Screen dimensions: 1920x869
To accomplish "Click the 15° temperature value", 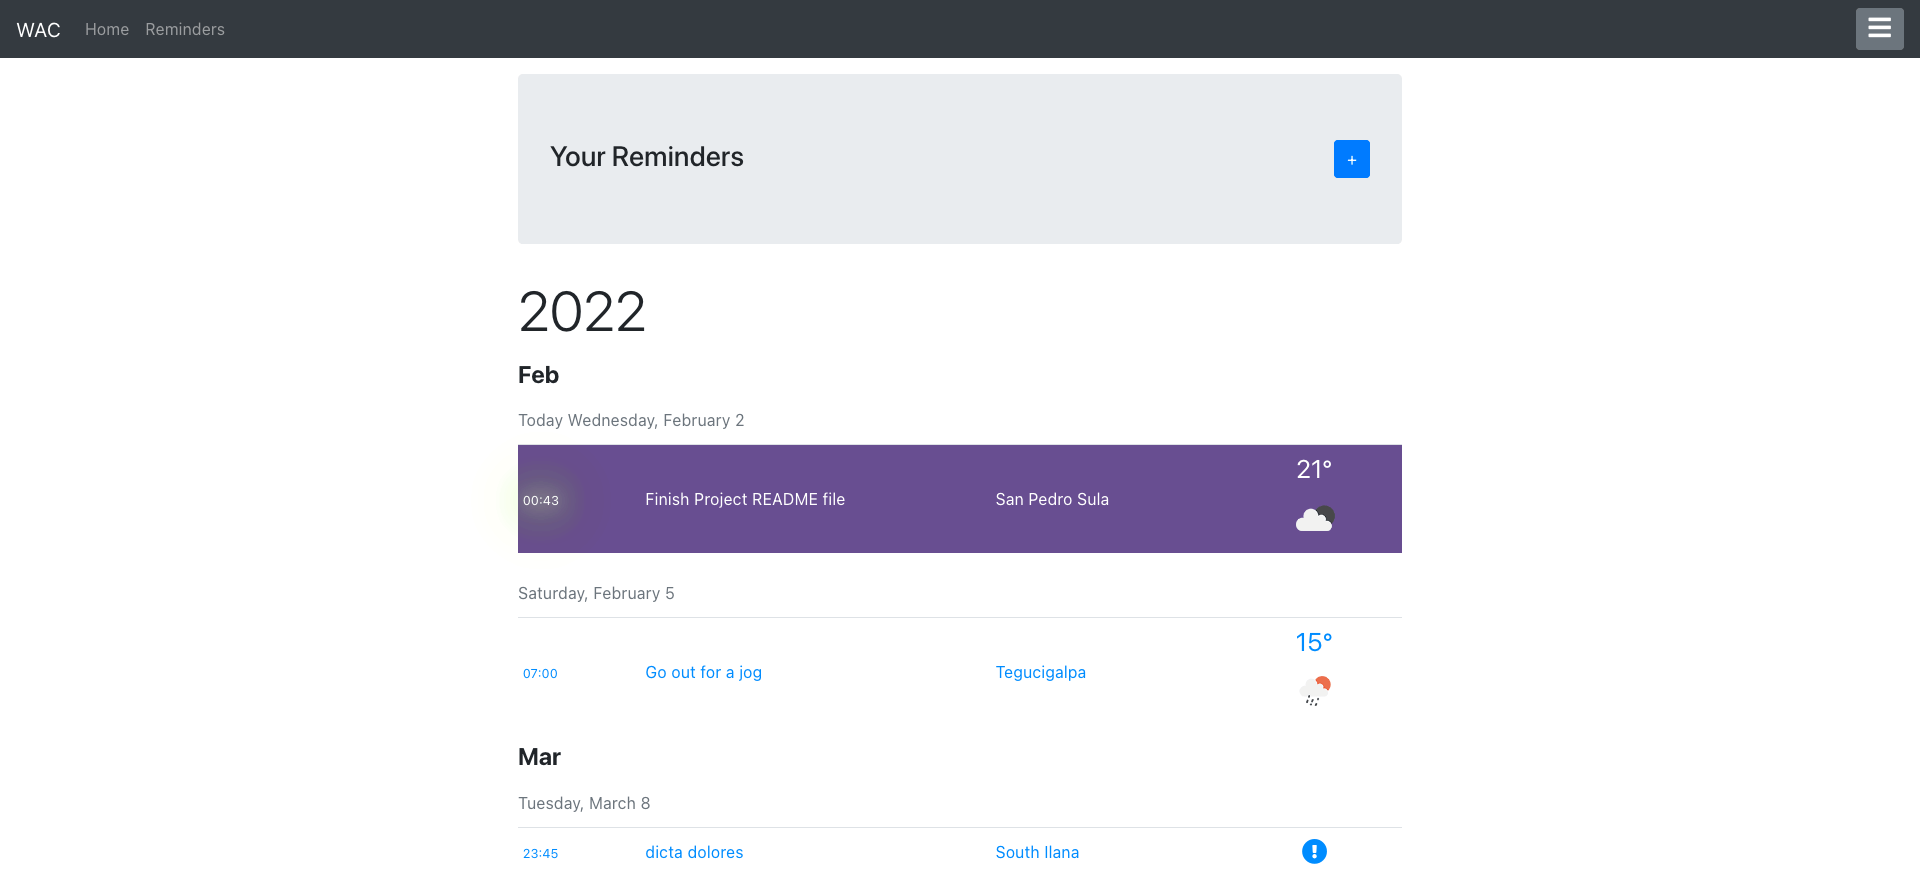I will point(1314,642).
